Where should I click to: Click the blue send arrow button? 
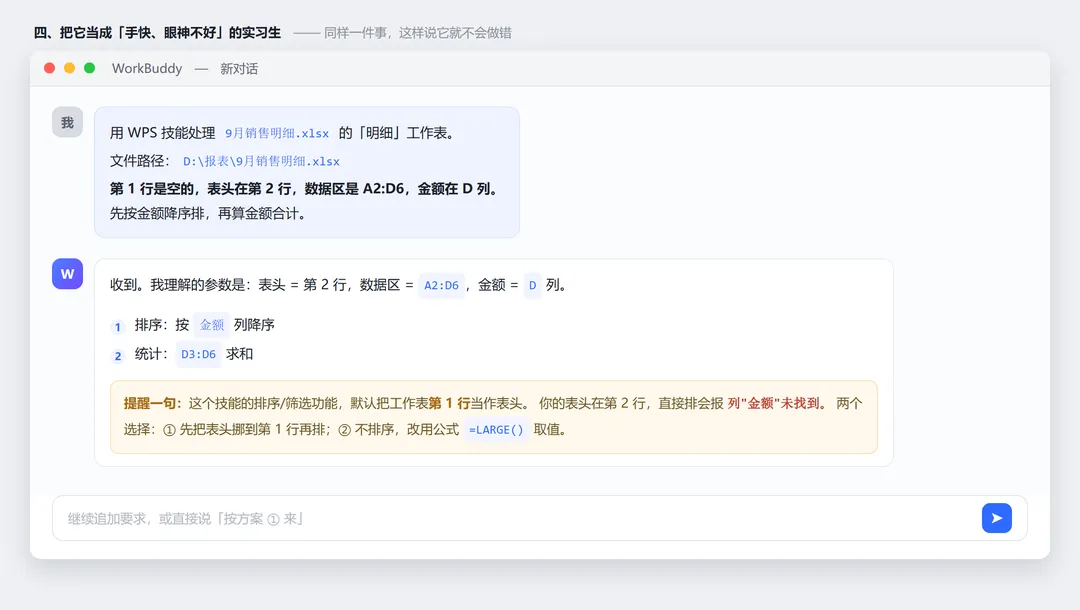click(997, 518)
